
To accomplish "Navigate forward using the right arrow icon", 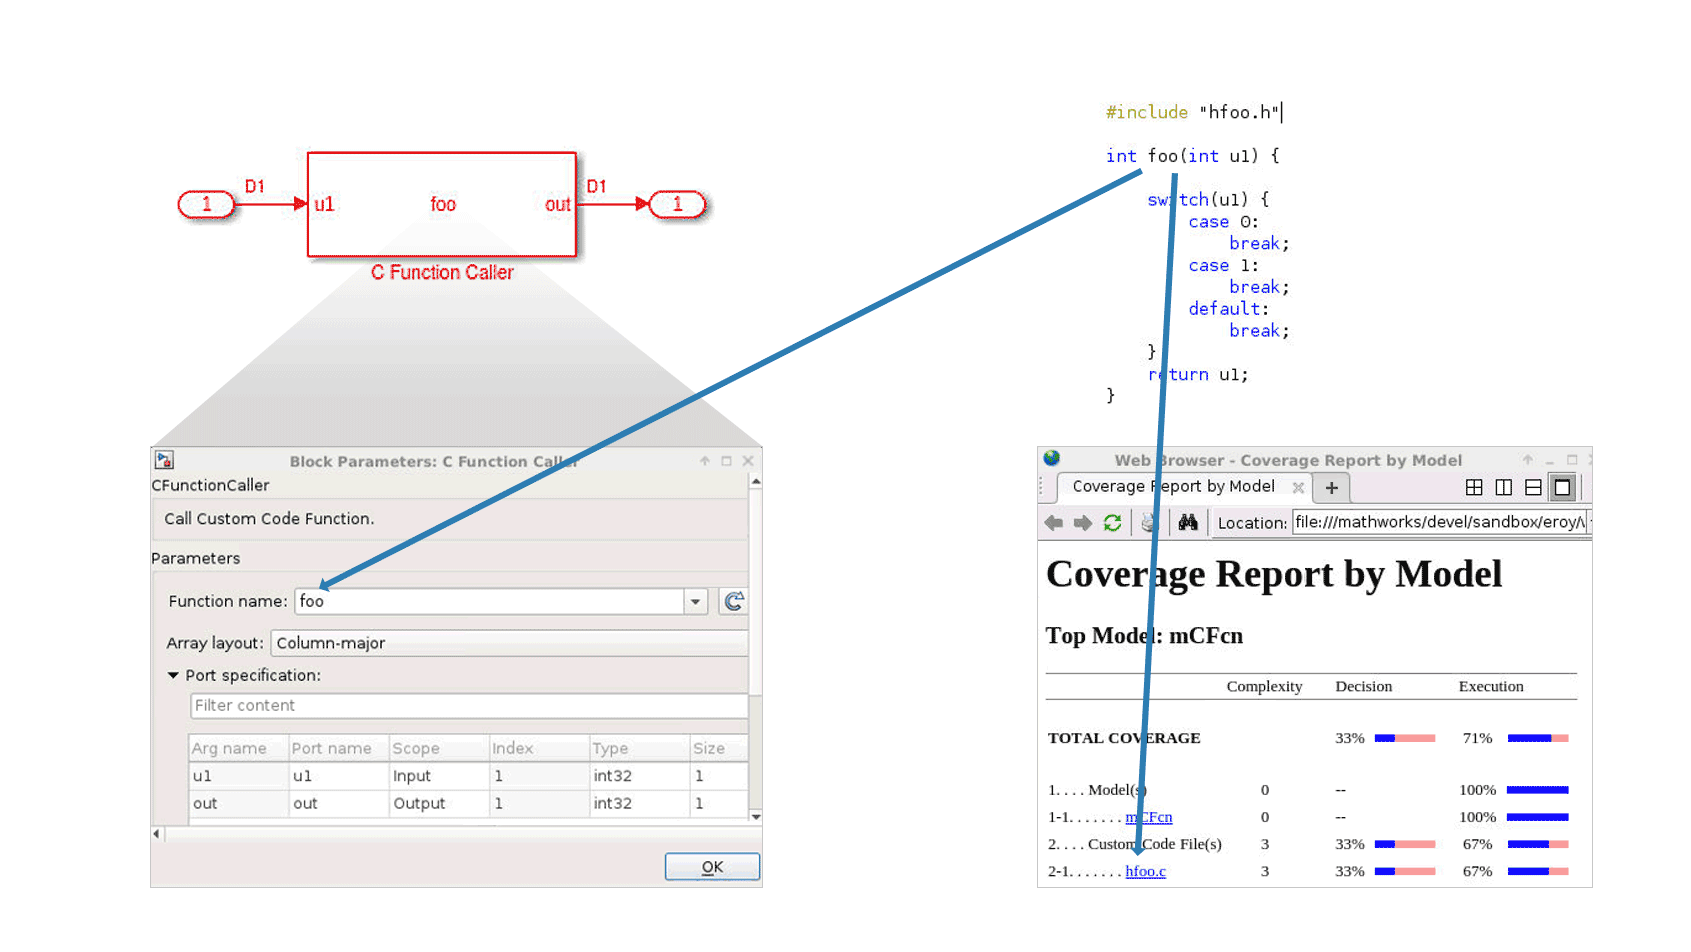I will pos(1083,521).
